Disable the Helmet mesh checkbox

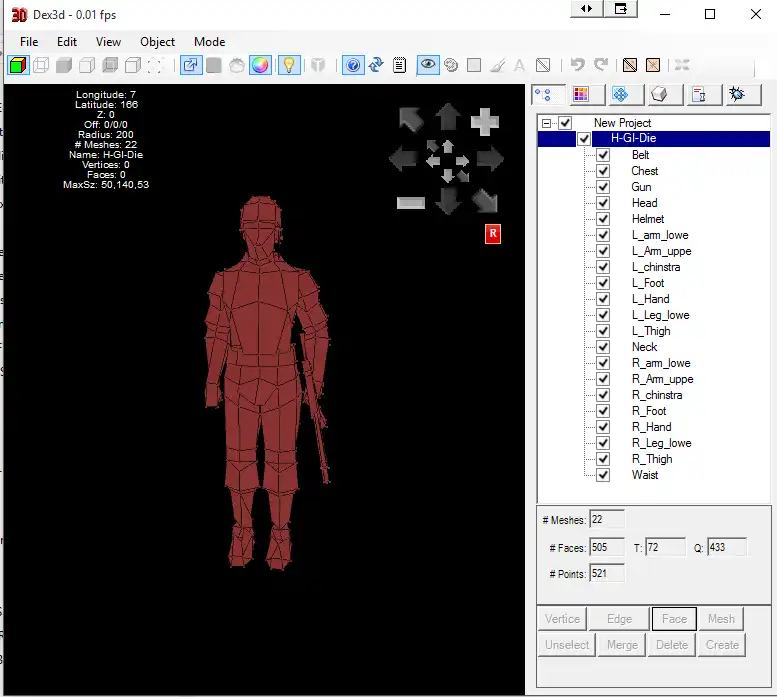[x=603, y=219]
